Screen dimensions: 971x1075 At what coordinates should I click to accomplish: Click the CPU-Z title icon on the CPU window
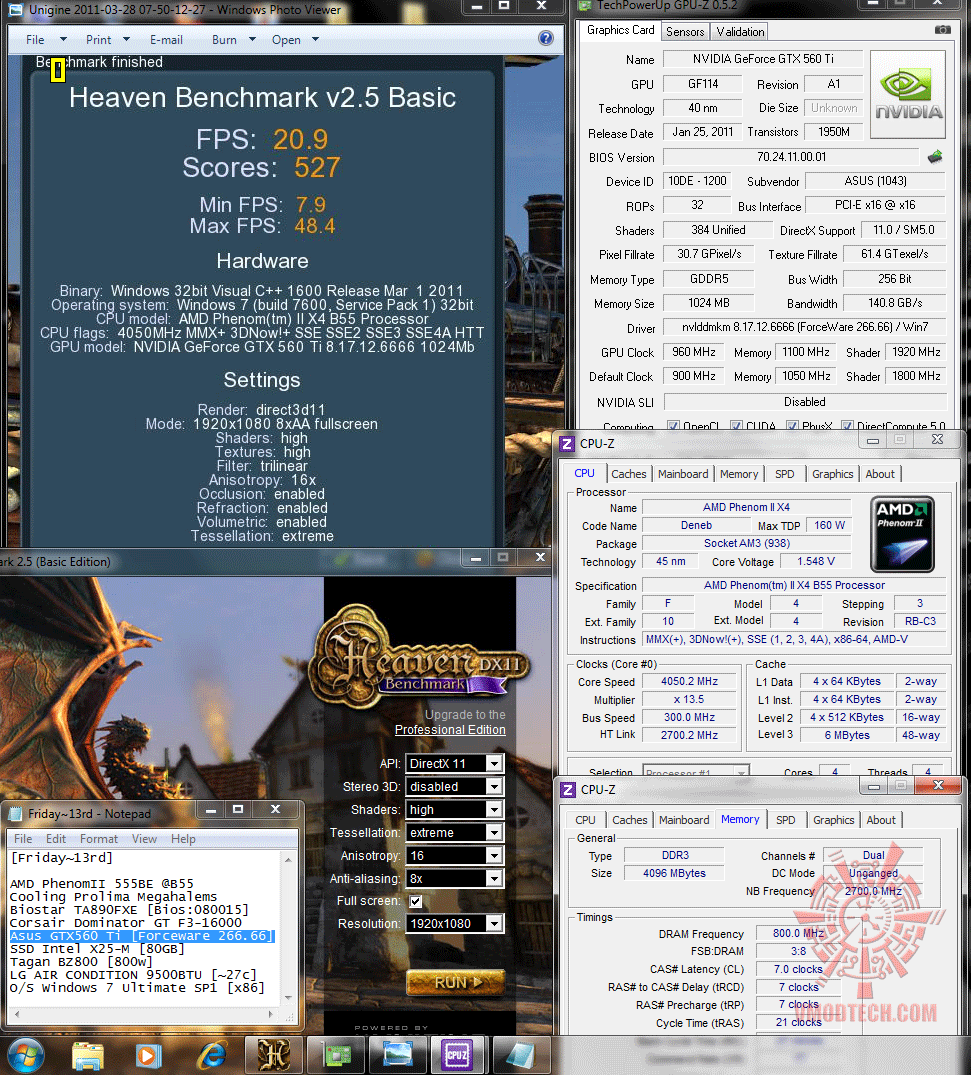[566, 444]
